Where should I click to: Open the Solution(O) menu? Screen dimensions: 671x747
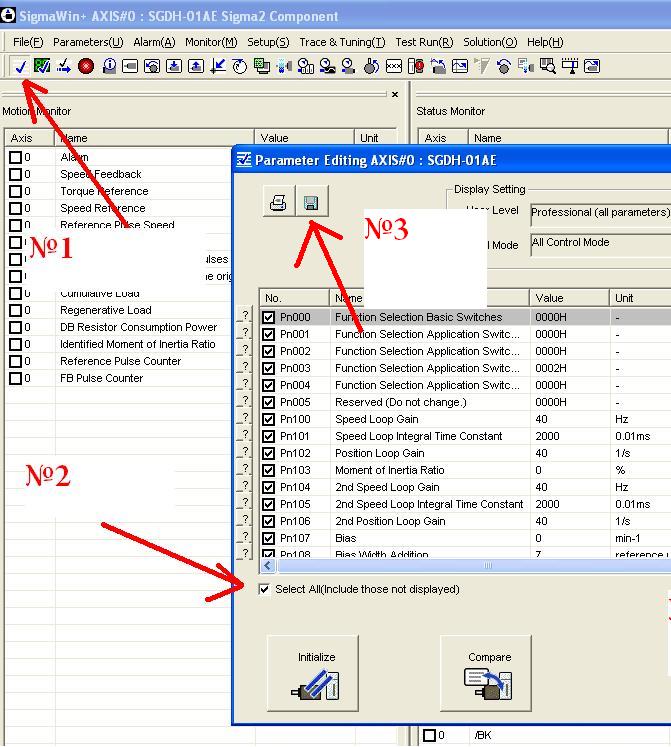[490, 42]
